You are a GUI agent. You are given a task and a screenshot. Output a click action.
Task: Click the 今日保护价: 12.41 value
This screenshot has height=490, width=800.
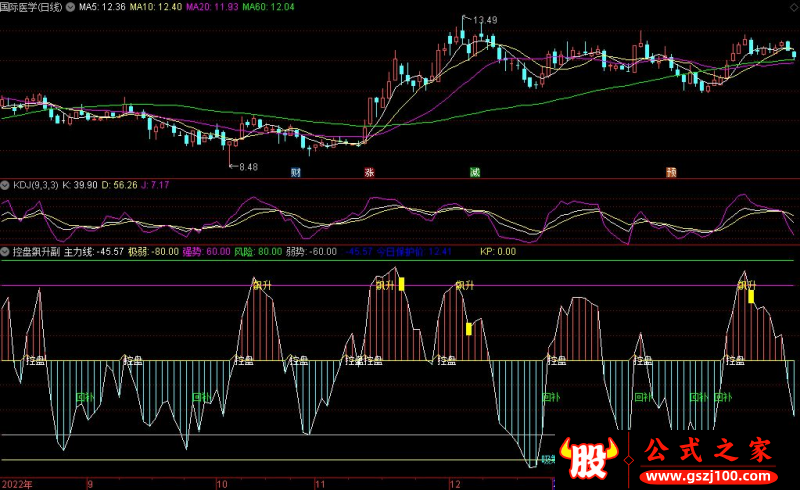click(414, 252)
